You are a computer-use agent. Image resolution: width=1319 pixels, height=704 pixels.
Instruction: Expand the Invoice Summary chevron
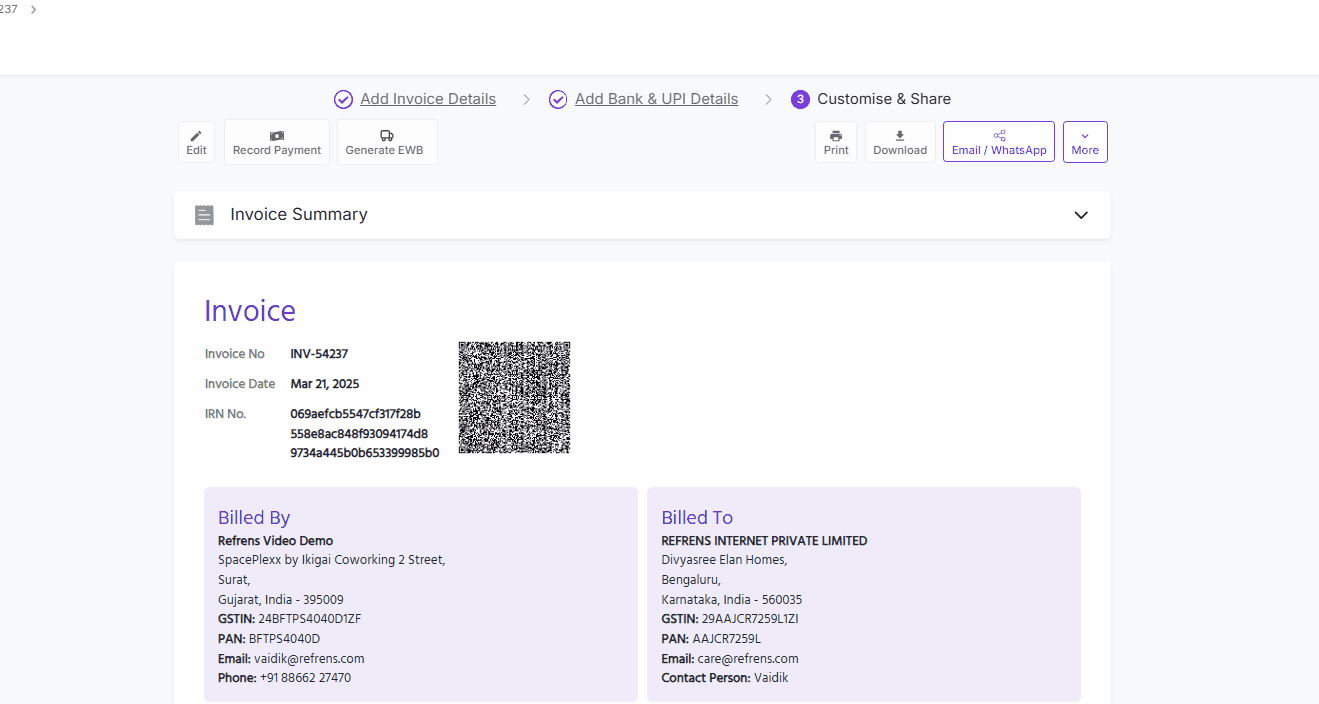coord(1081,215)
